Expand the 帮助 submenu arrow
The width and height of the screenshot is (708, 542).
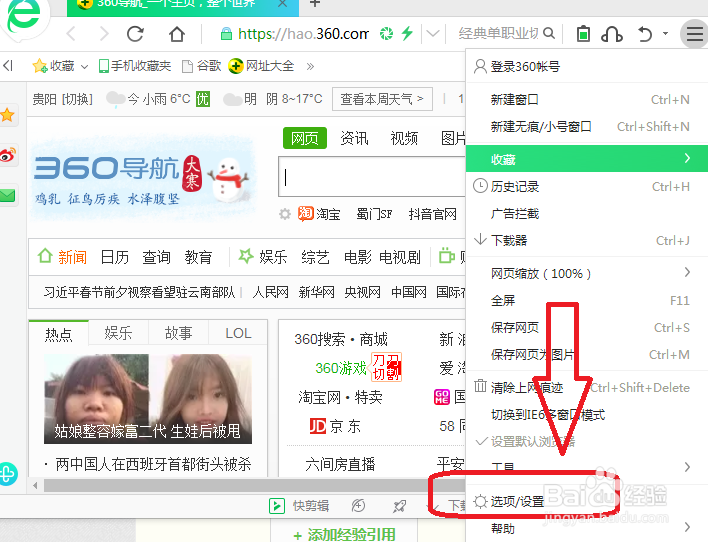click(687, 527)
